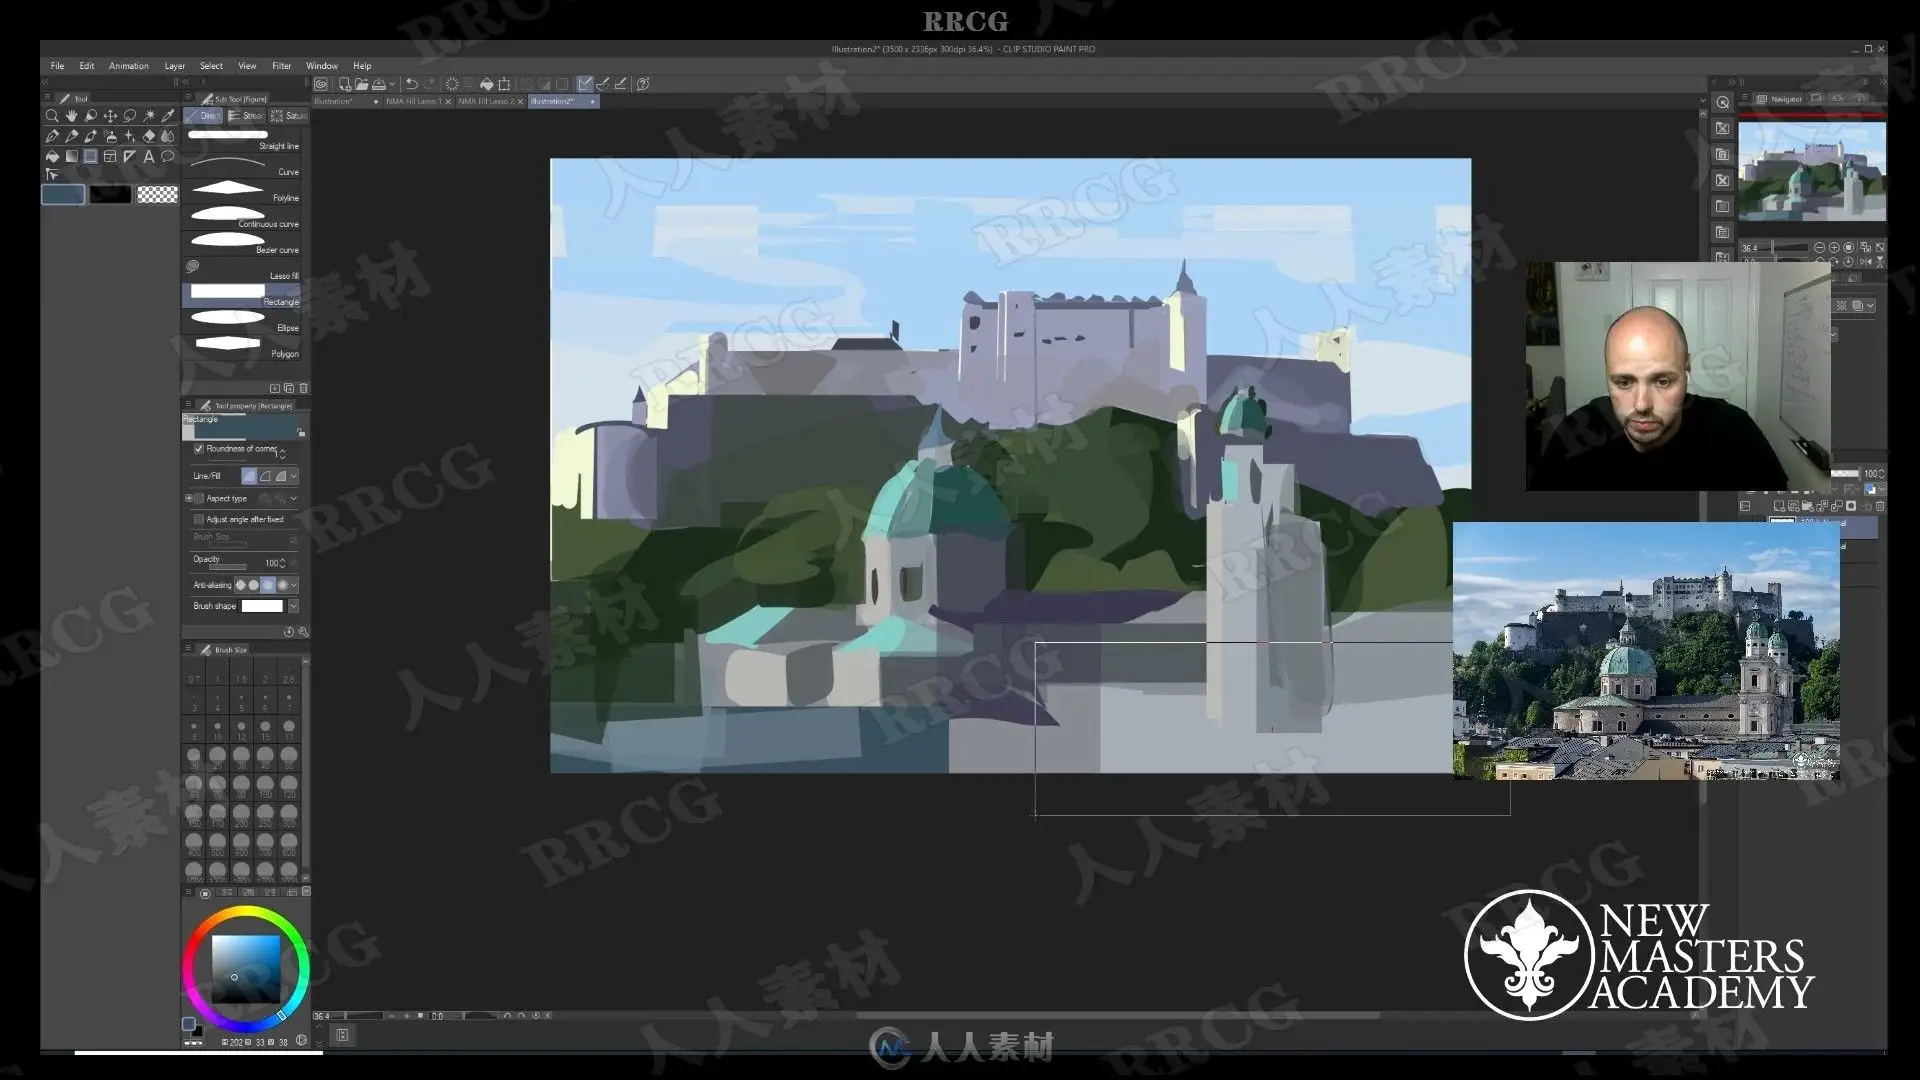Open the Tool palette menu
Viewport: 1920px width, 1080px height.
pos(47,98)
